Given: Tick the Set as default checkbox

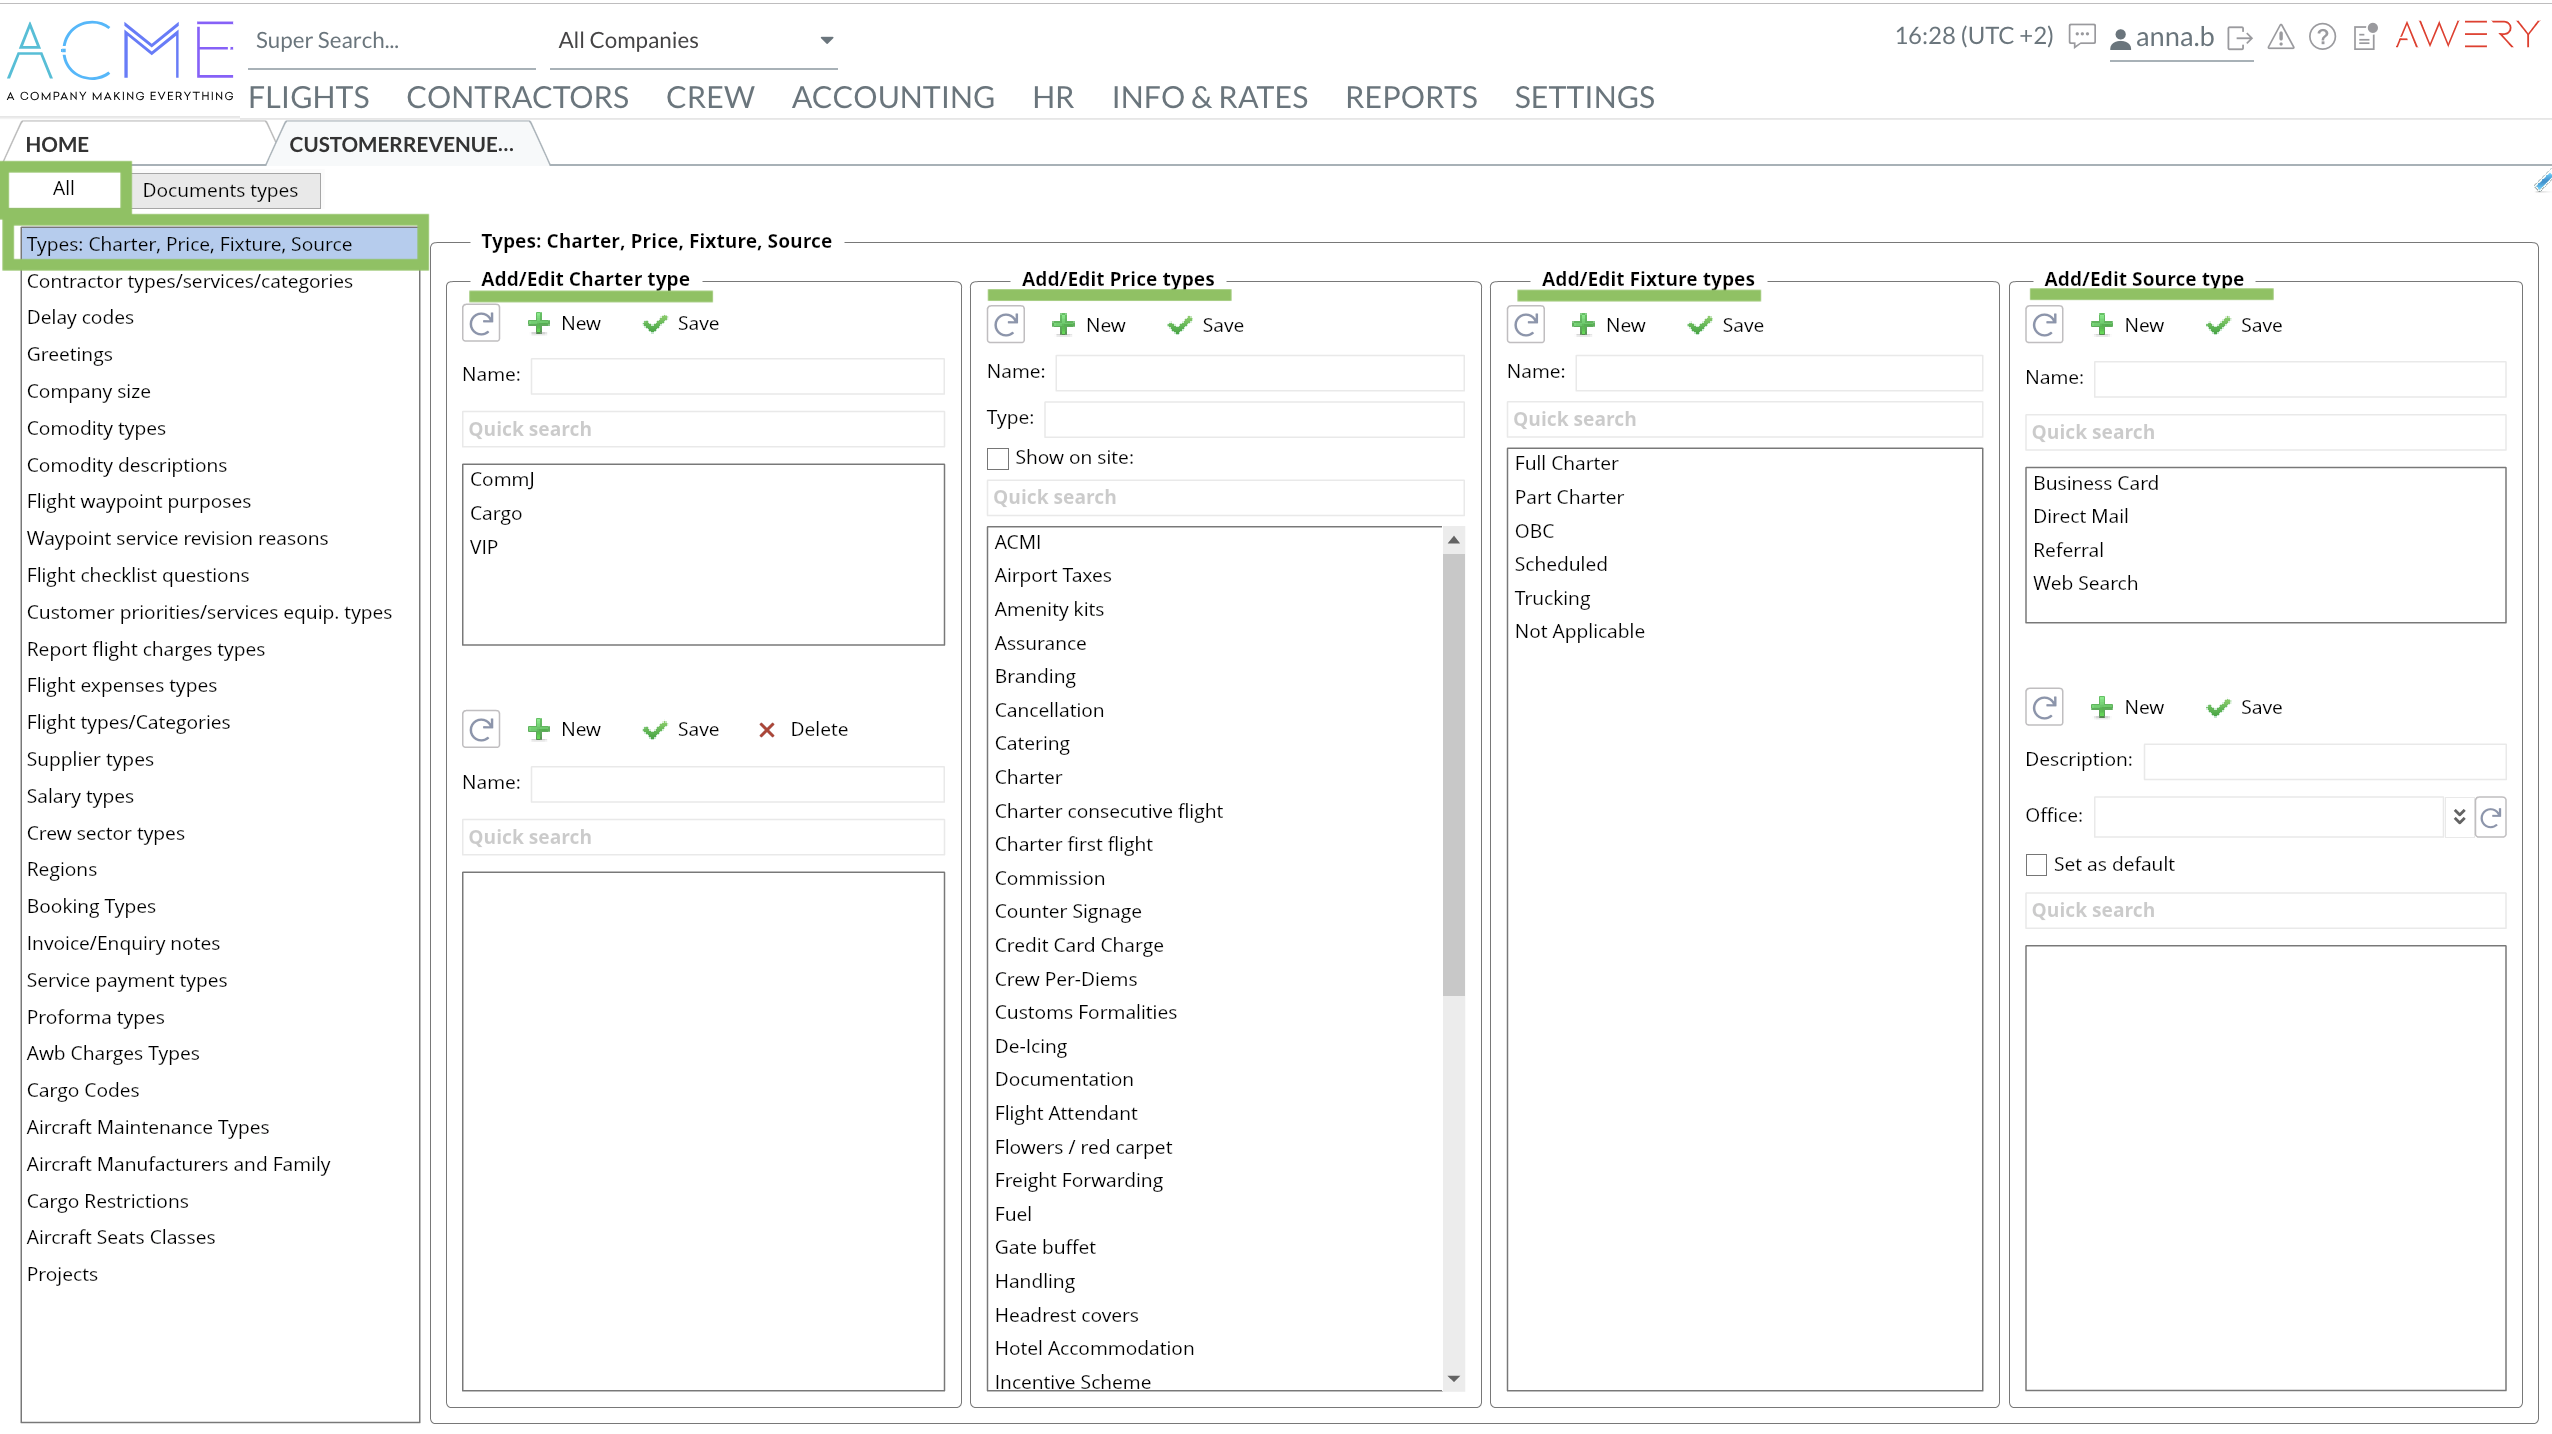Looking at the screenshot, I should [x=2036, y=864].
